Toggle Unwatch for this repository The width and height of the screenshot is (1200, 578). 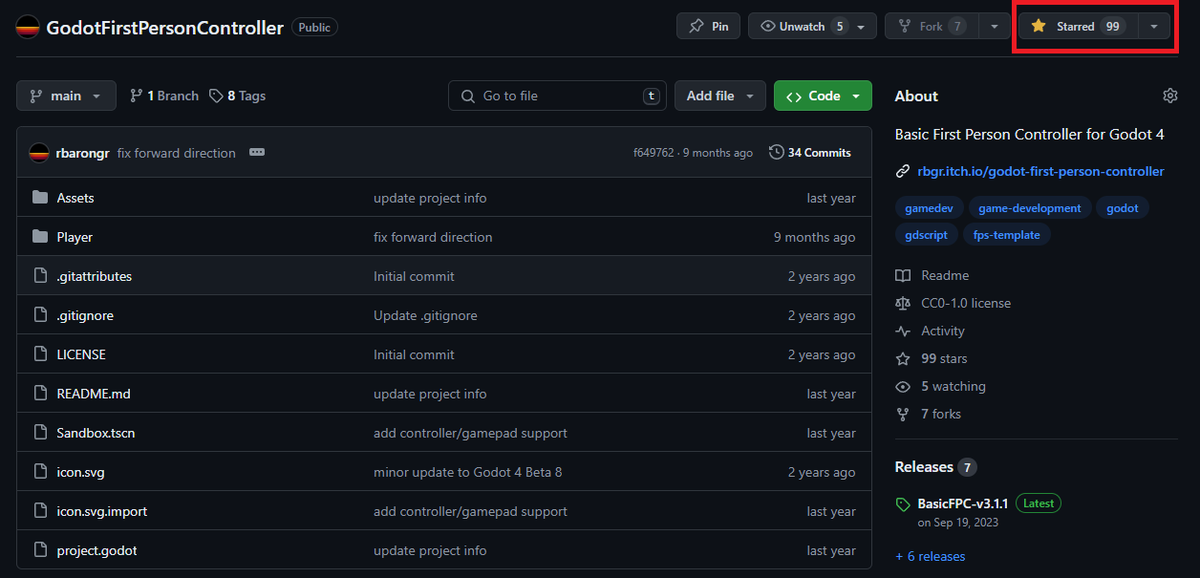[802, 27]
